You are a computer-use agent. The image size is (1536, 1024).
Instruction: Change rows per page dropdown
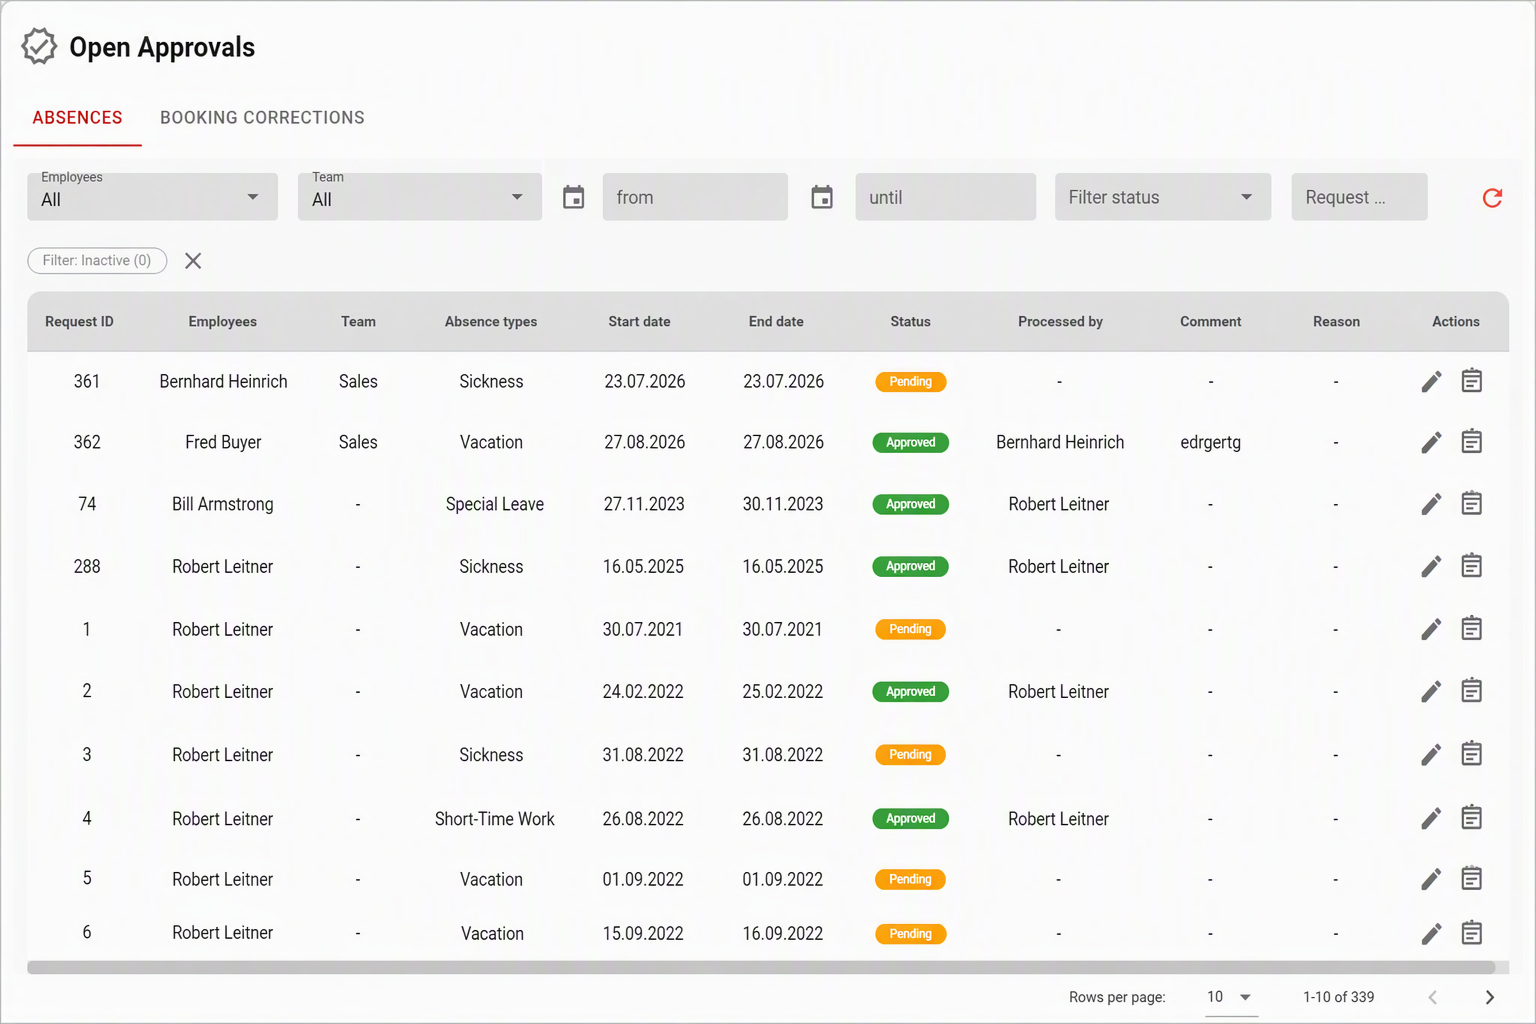[1231, 997]
